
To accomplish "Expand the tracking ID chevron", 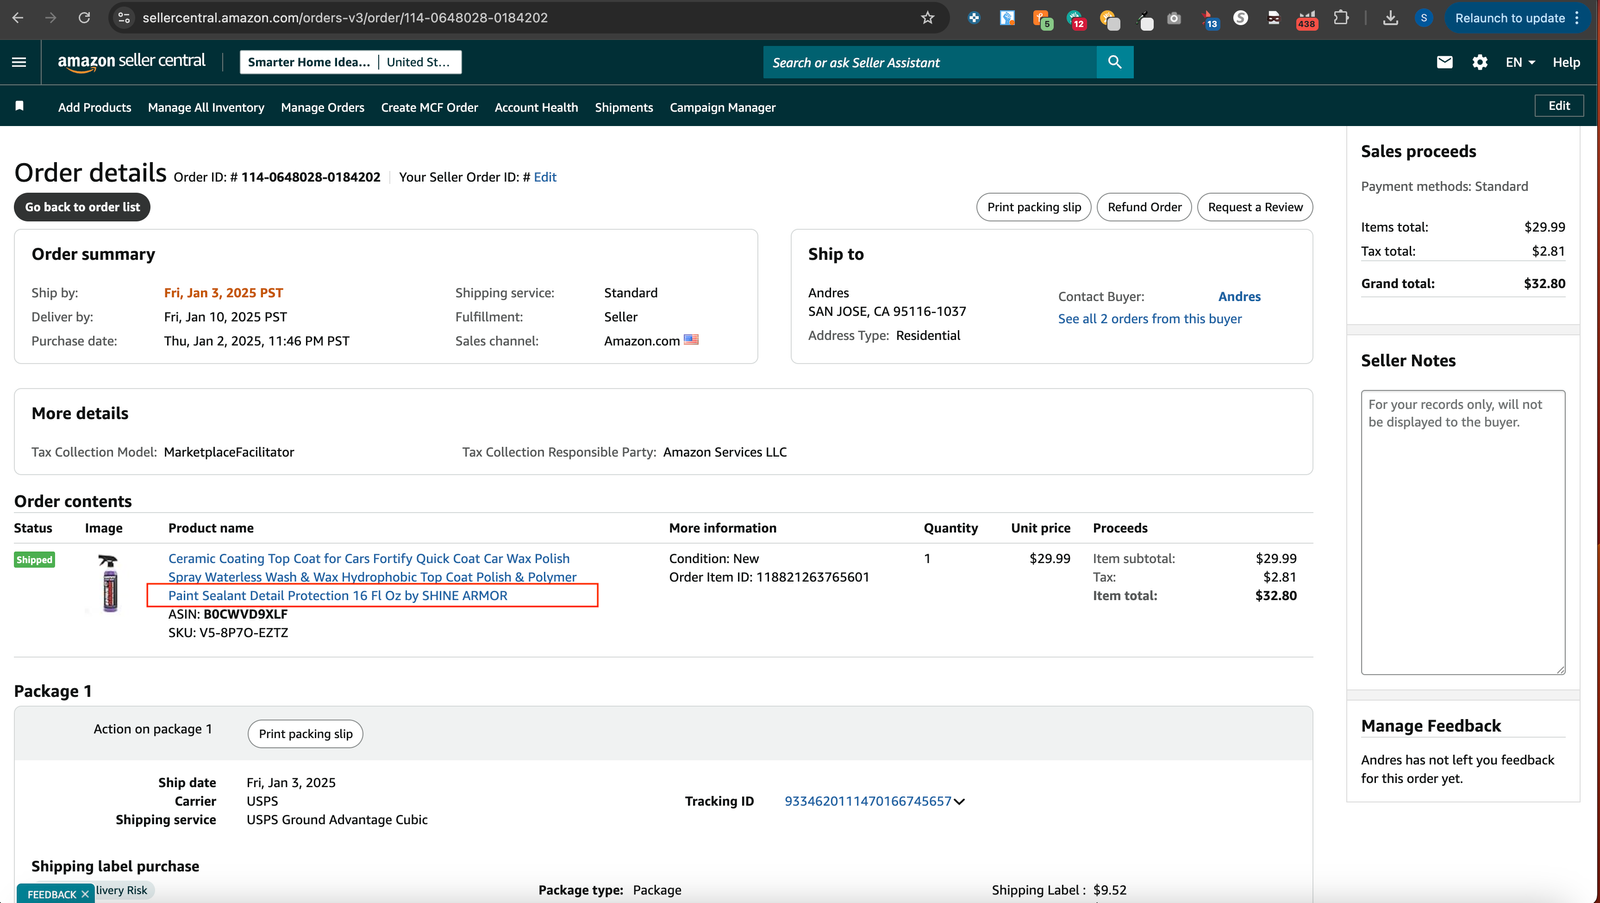I will point(959,802).
